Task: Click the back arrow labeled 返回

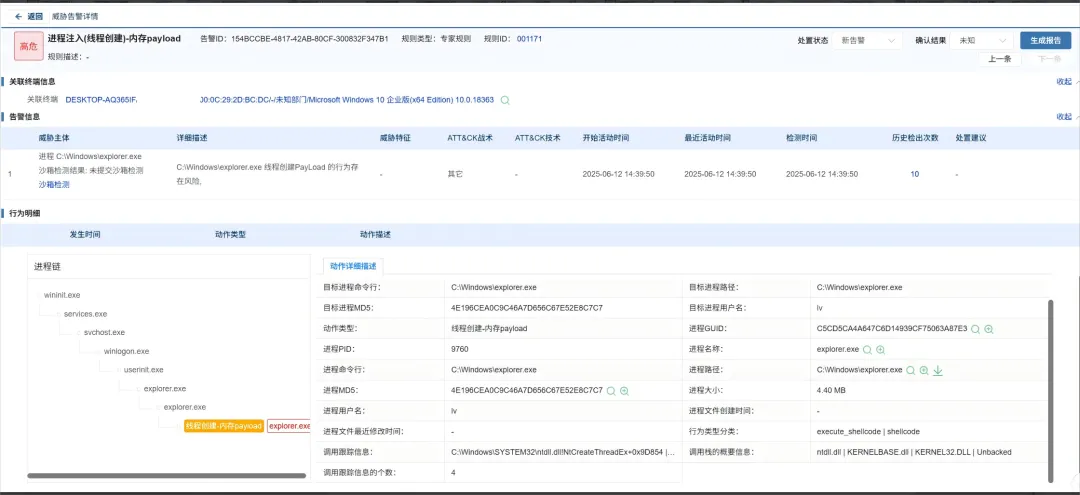Action: [x=28, y=16]
